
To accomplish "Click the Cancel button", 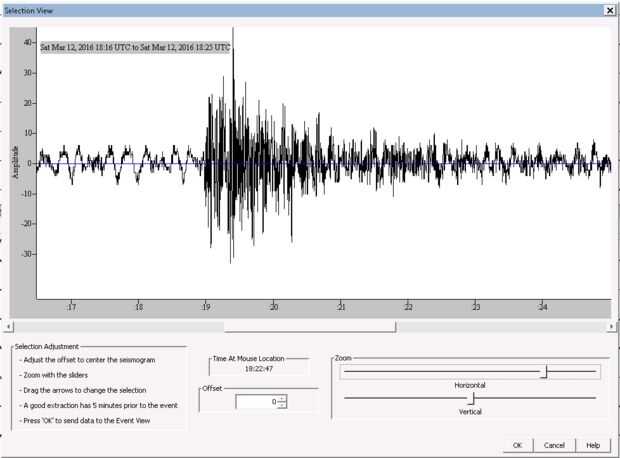I will tap(554, 445).
